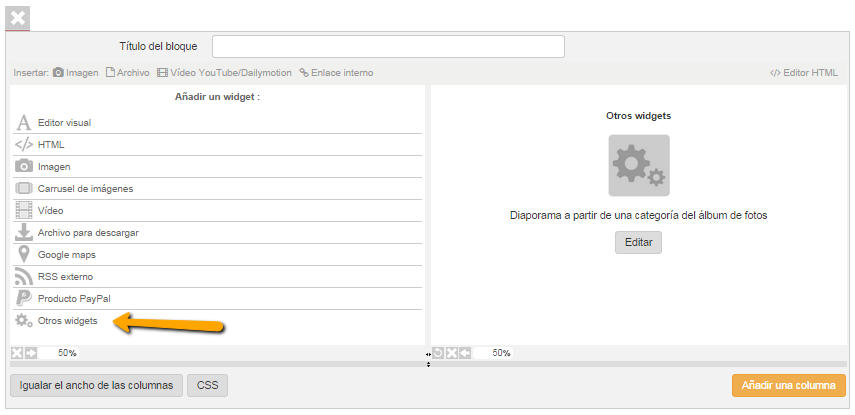The image size is (855, 415).
Task: Click the 'Añadir un widget :' heading
Action: point(217,97)
